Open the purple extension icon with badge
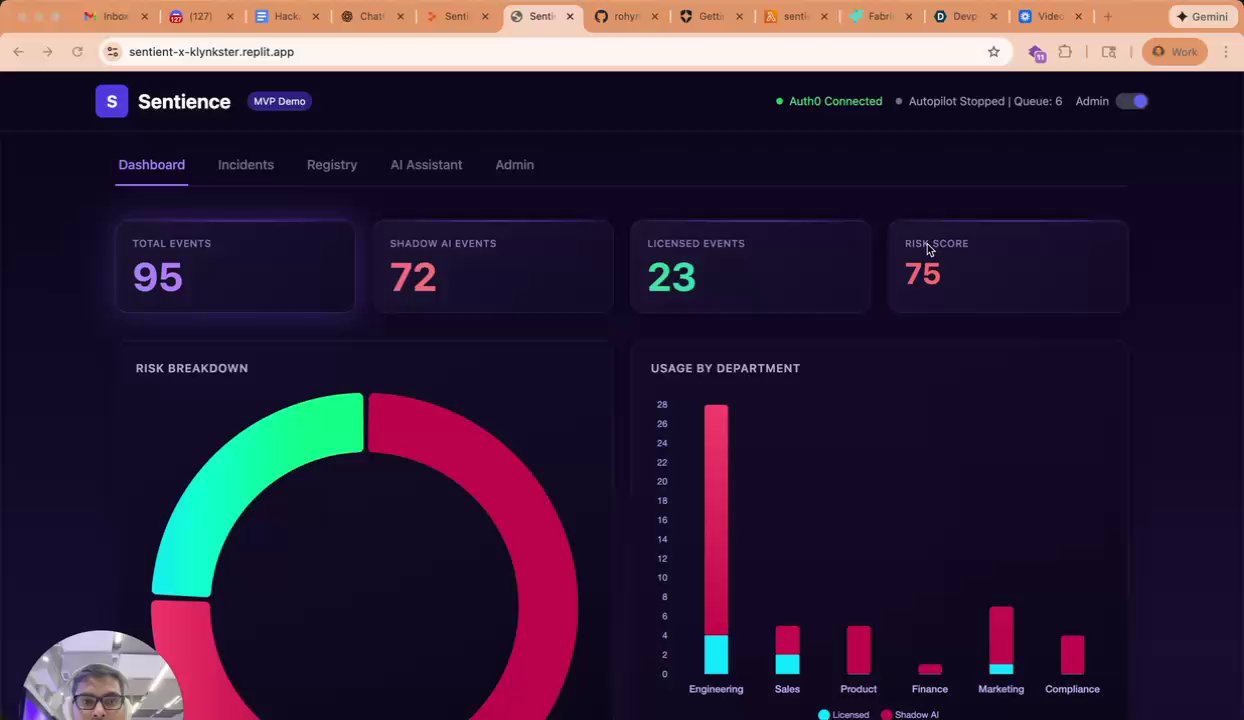1244x720 pixels. click(x=1037, y=53)
